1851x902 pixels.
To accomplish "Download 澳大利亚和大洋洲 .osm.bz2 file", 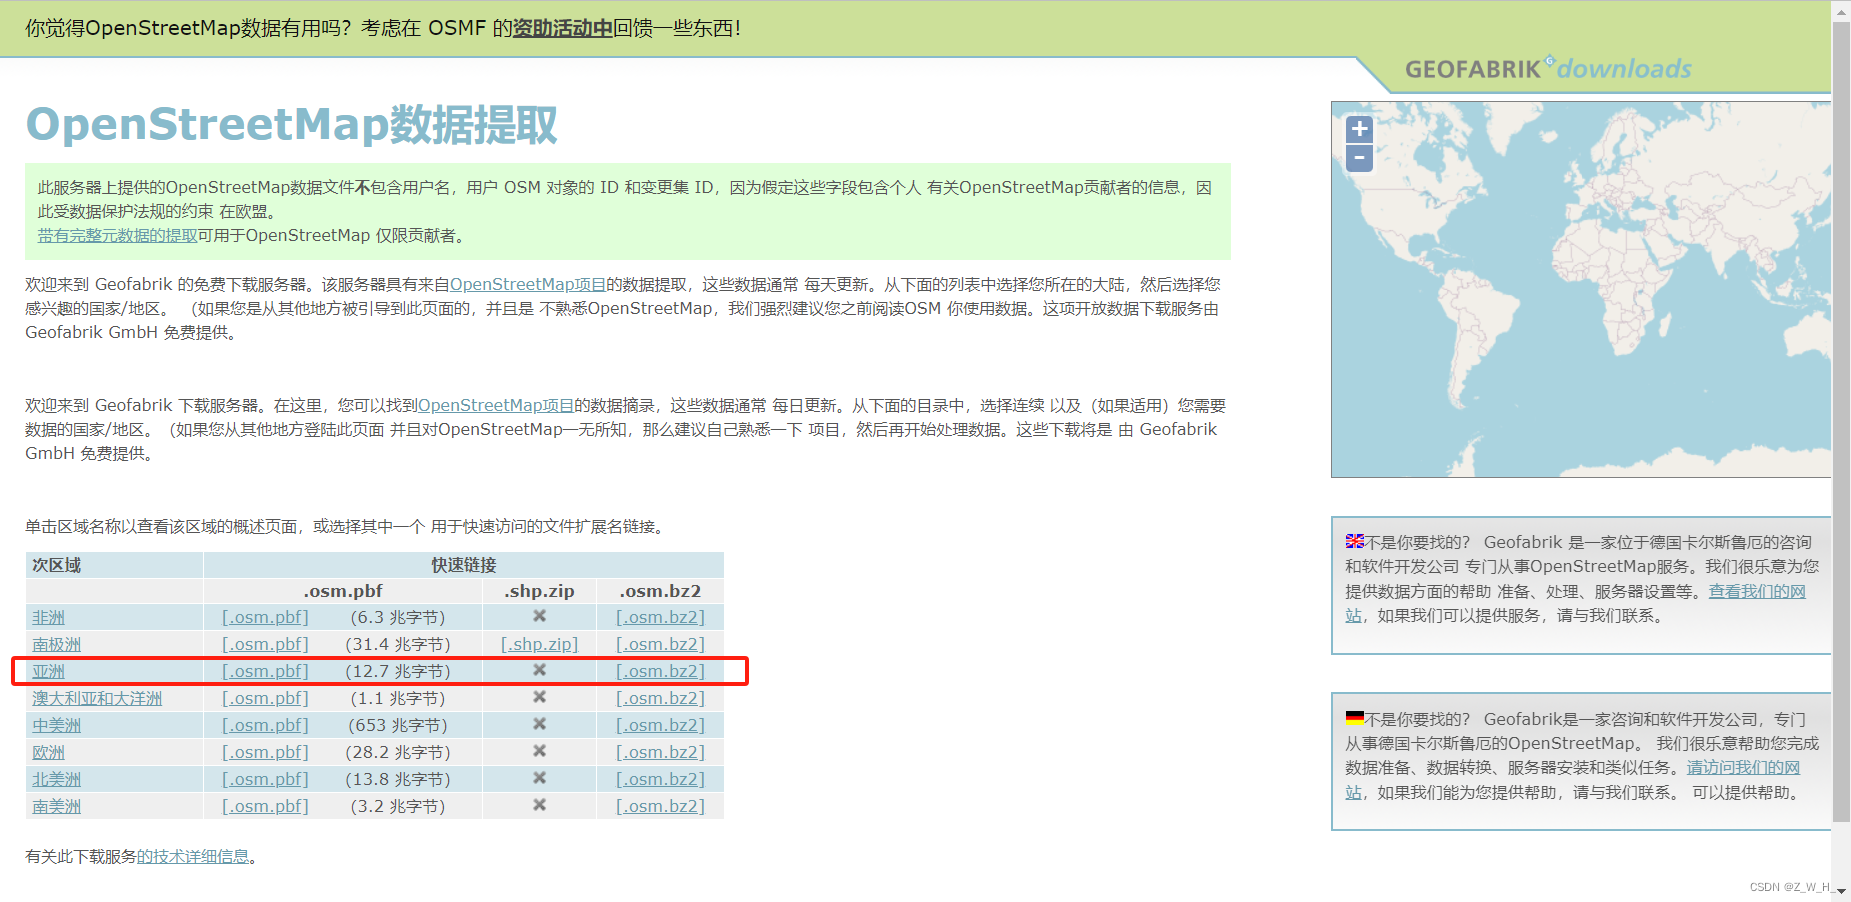I will [x=660, y=699].
